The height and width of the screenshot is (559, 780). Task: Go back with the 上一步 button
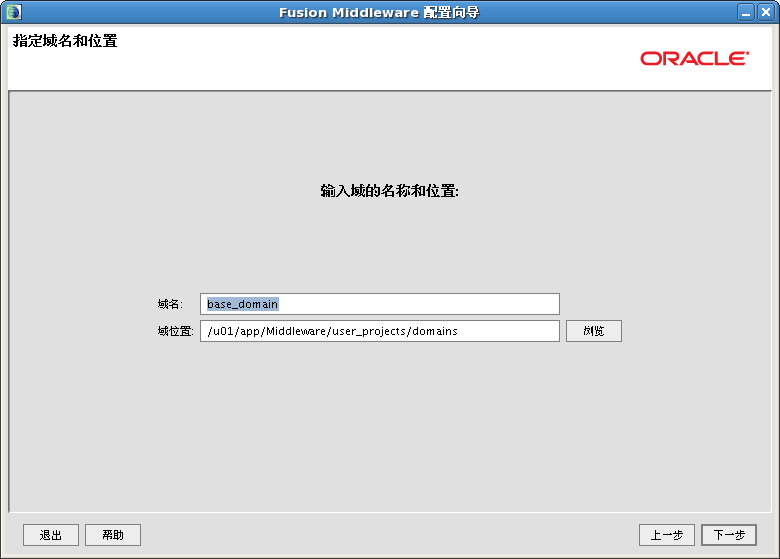point(667,535)
